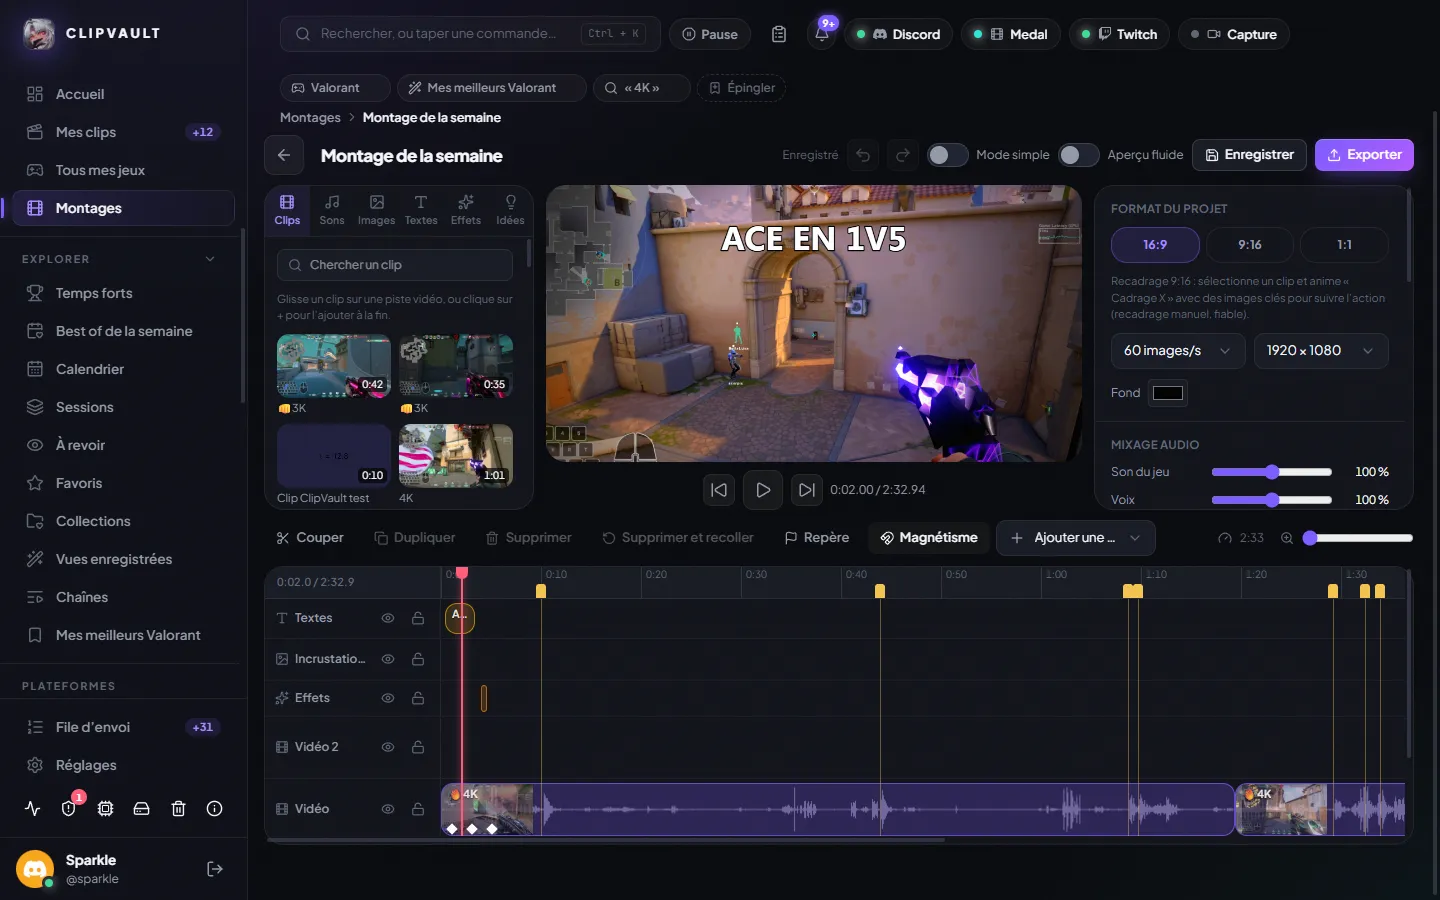Open the Idées tab

(x=510, y=210)
